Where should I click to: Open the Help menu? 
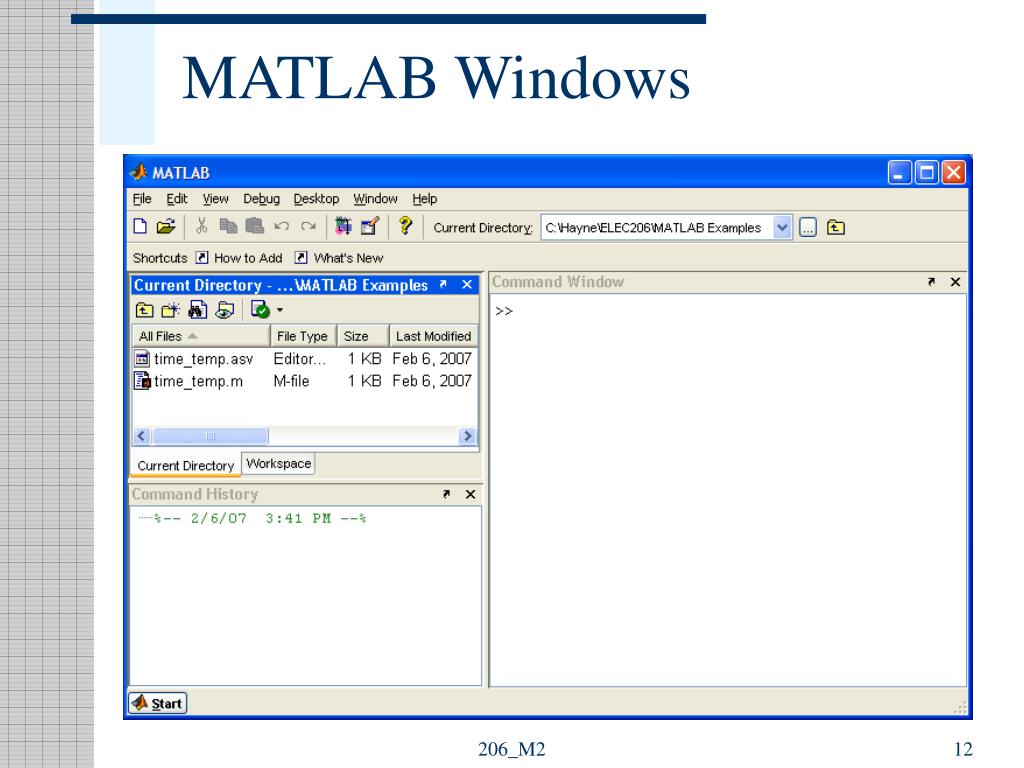[424, 199]
